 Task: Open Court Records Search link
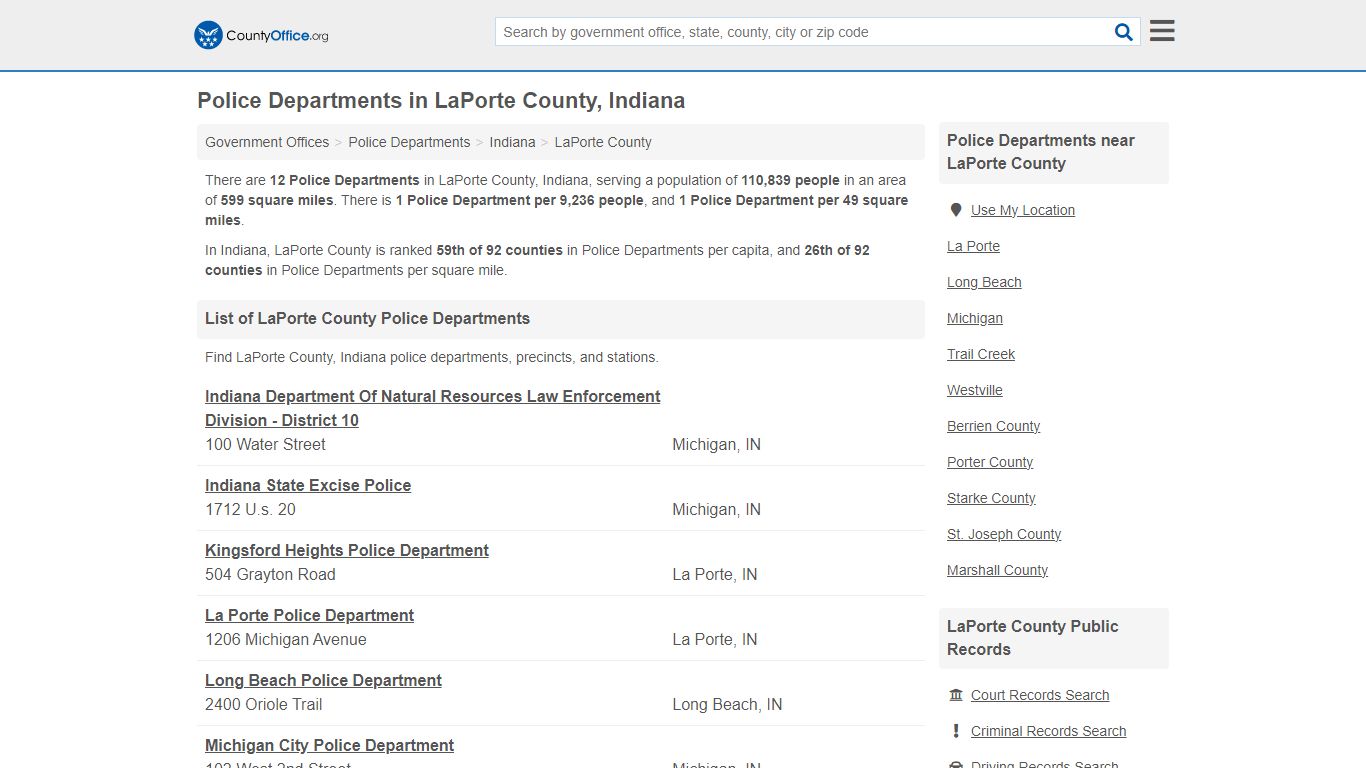click(x=1040, y=695)
